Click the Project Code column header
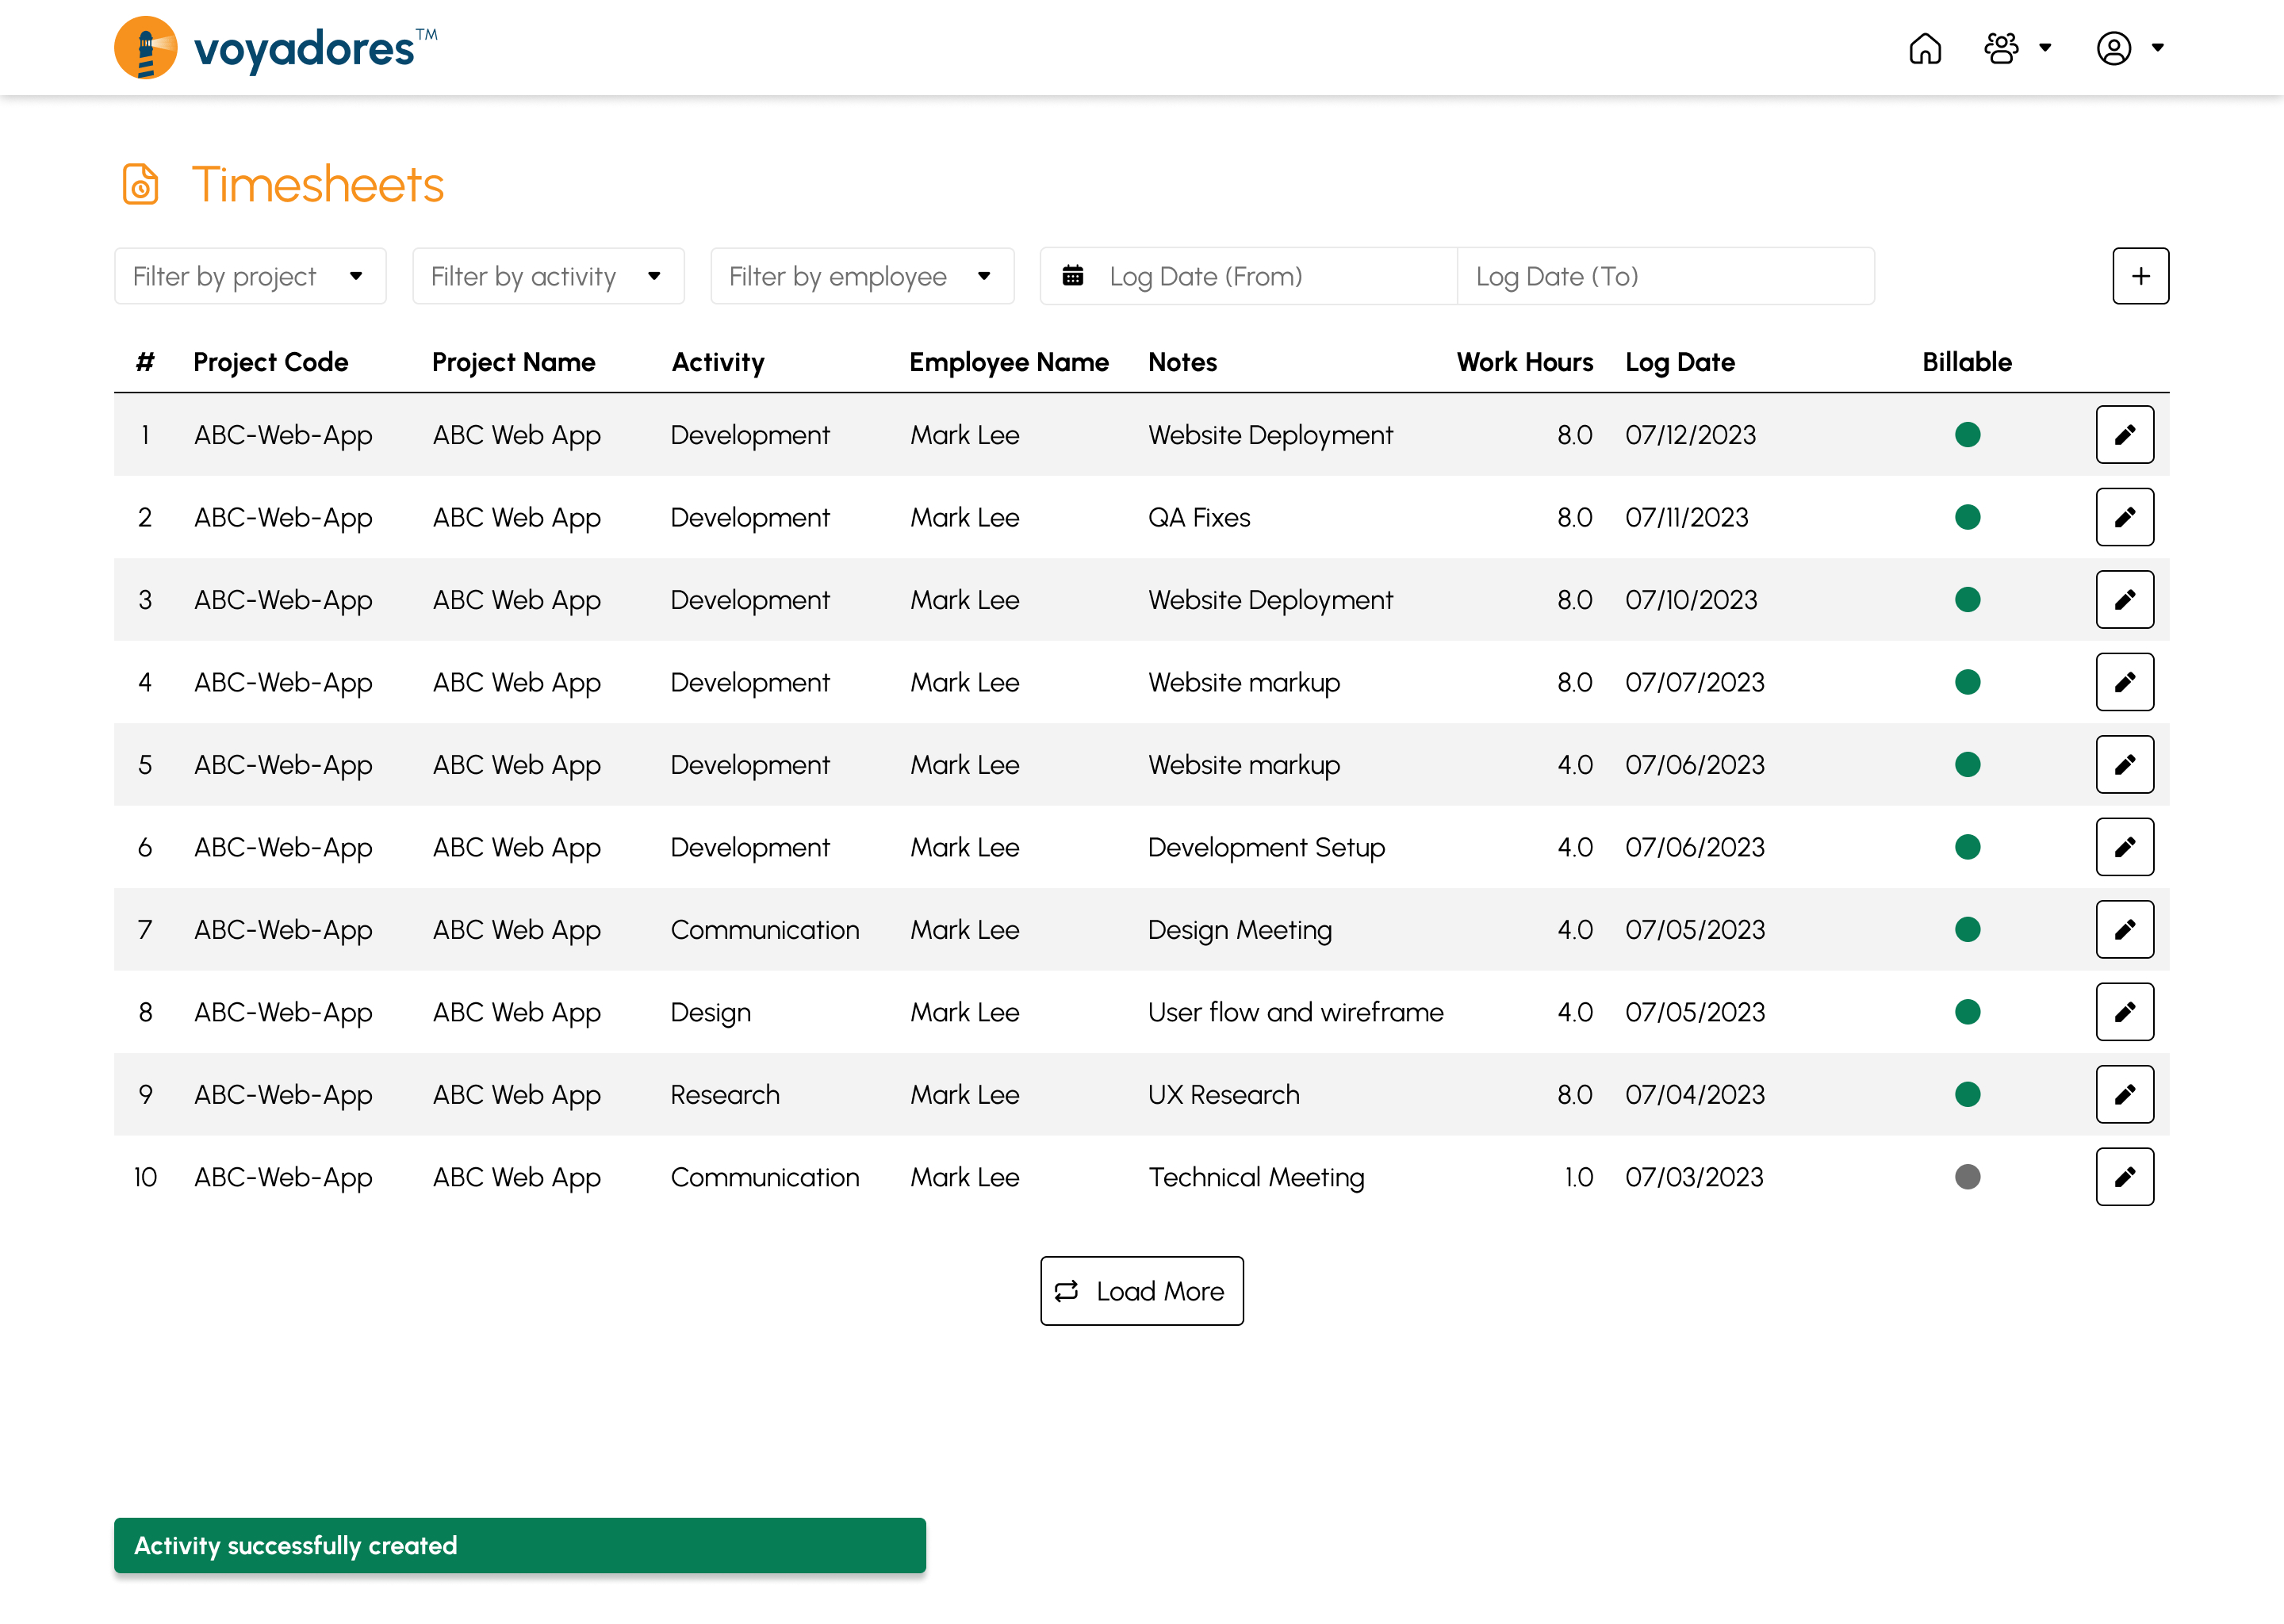 point(270,363)
